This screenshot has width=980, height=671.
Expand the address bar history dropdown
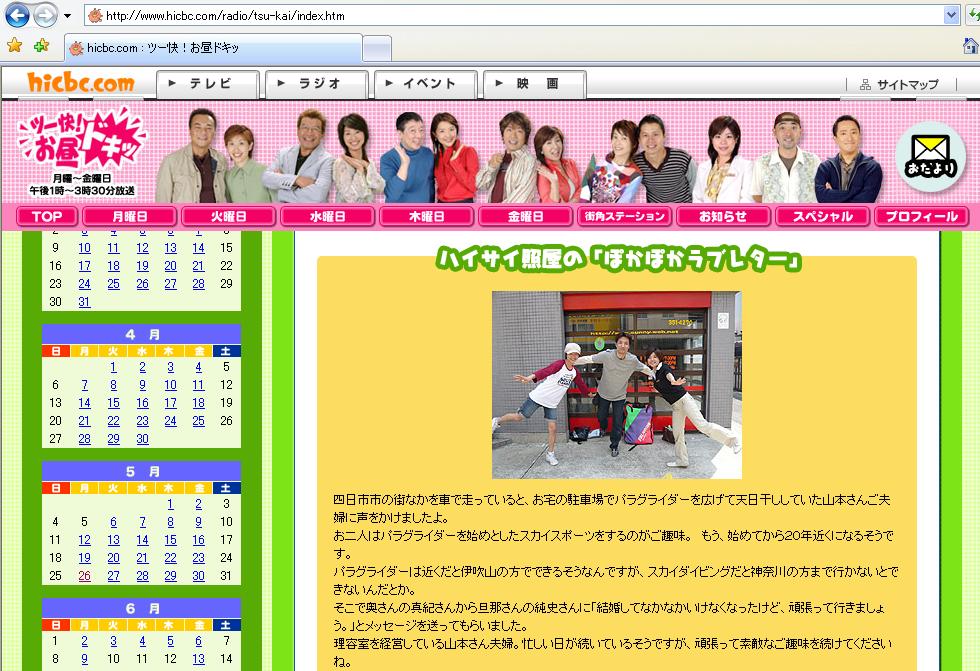[x=951, y=16]
